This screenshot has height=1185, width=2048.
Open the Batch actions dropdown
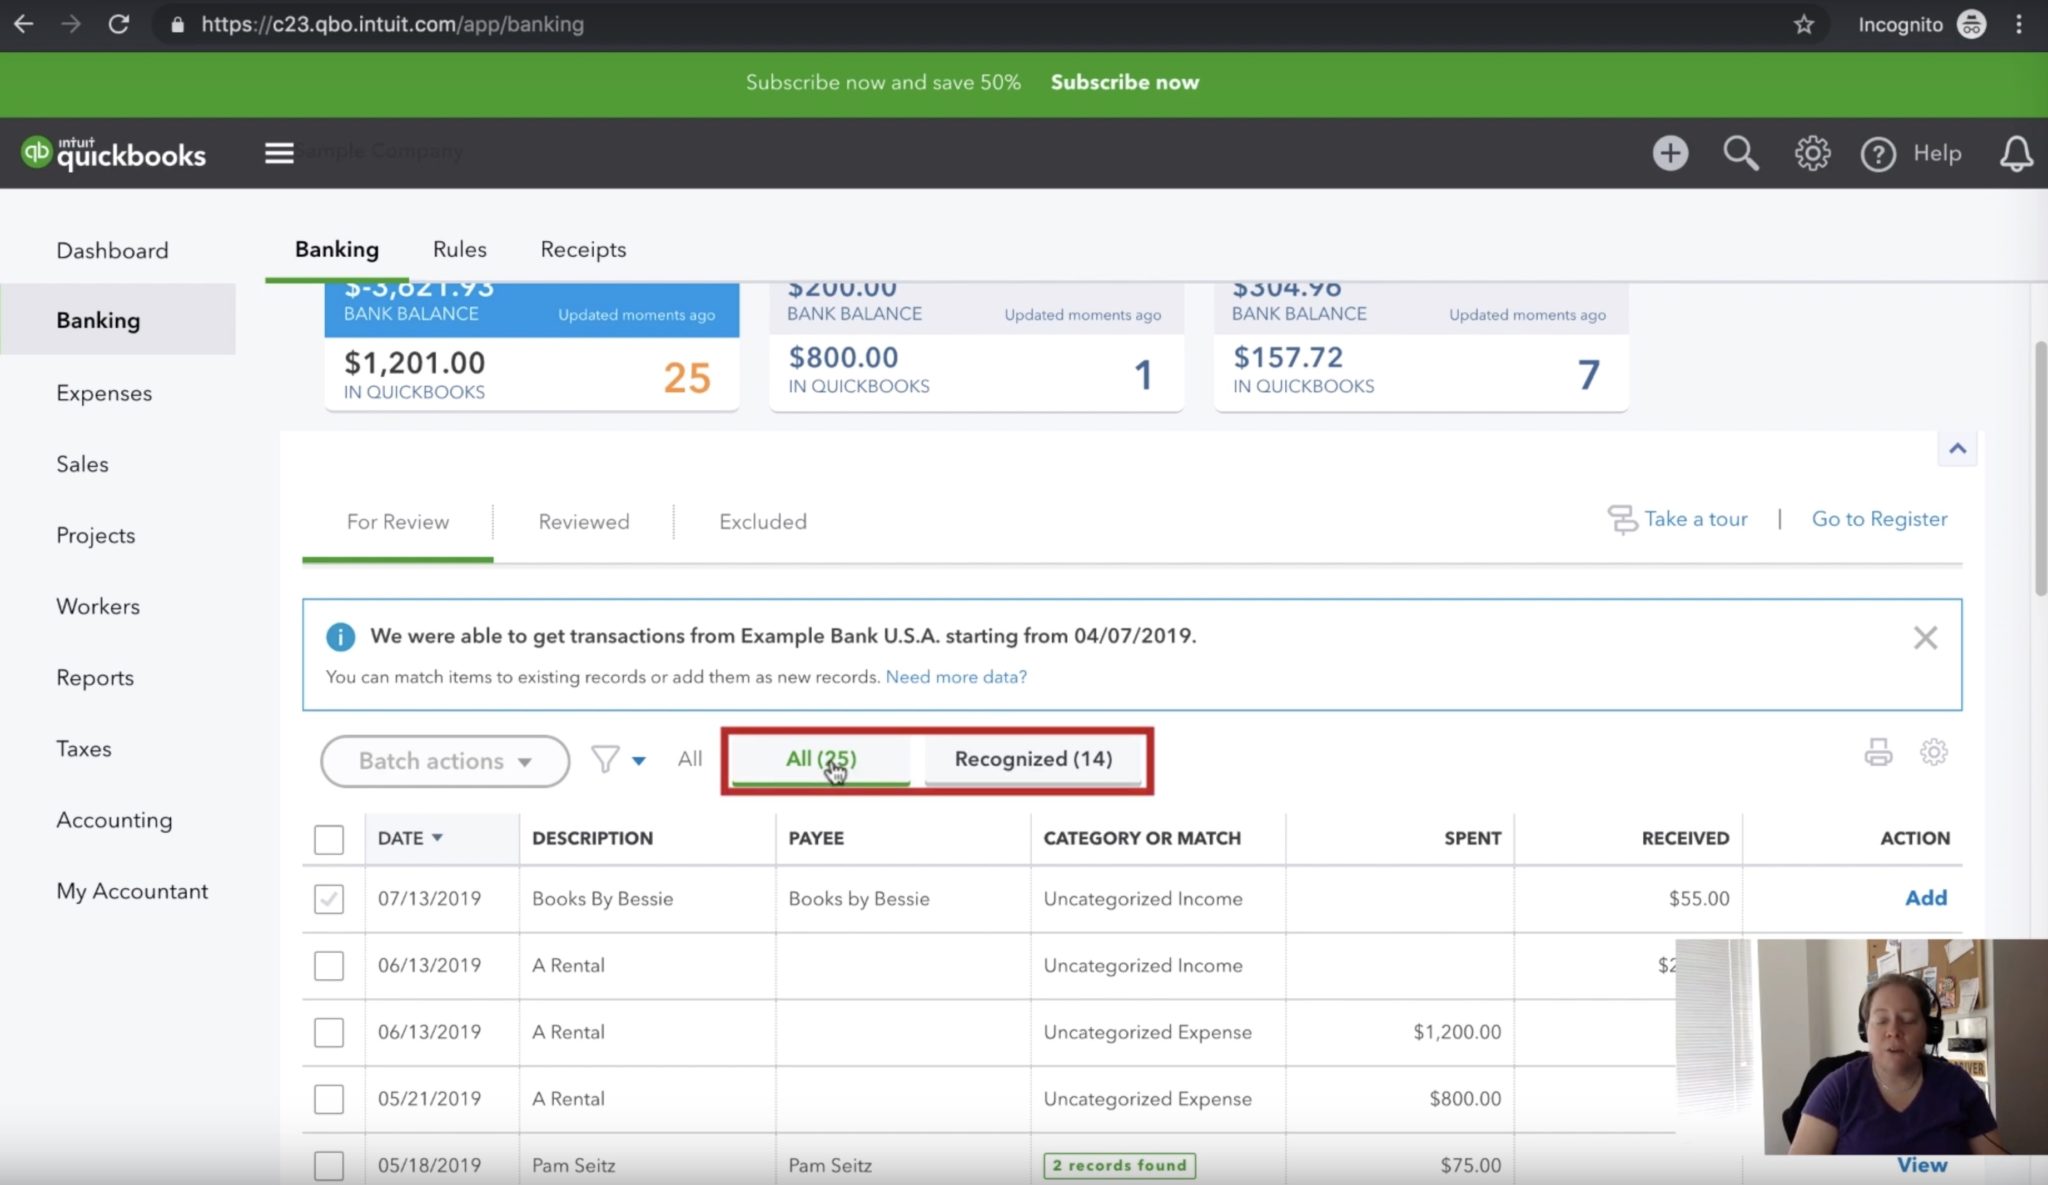445,761
